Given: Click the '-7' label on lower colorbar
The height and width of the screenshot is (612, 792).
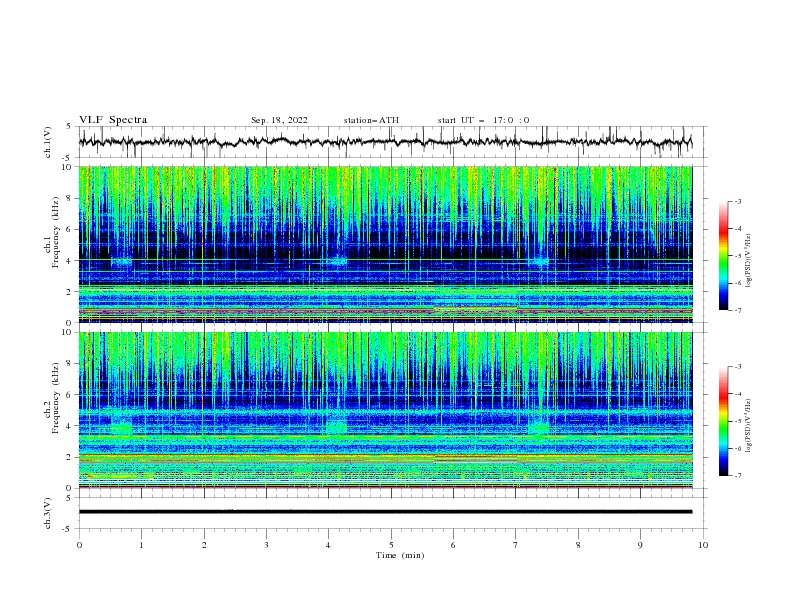Looking at the screenshot, I should click(737, 476).
